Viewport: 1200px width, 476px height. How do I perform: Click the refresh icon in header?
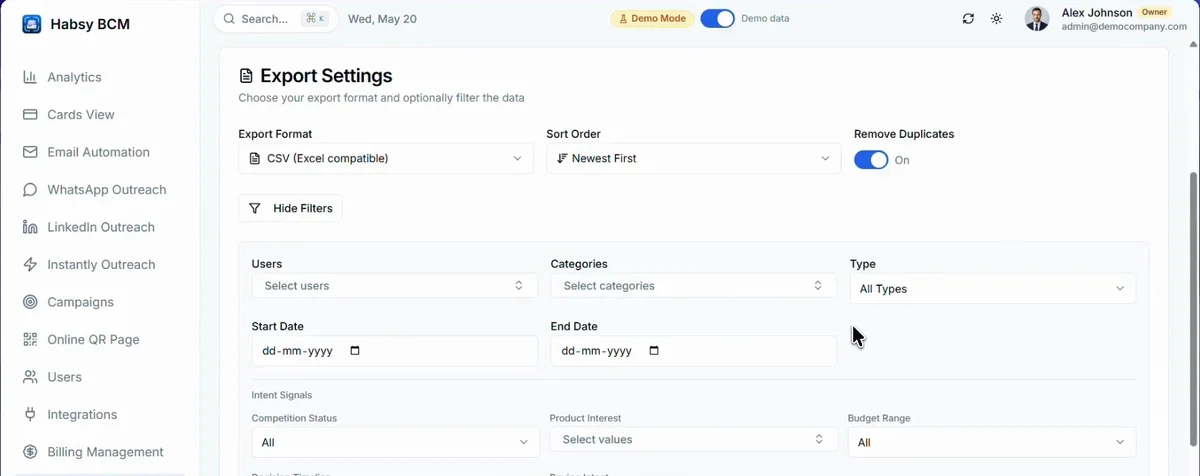(968, 19)
